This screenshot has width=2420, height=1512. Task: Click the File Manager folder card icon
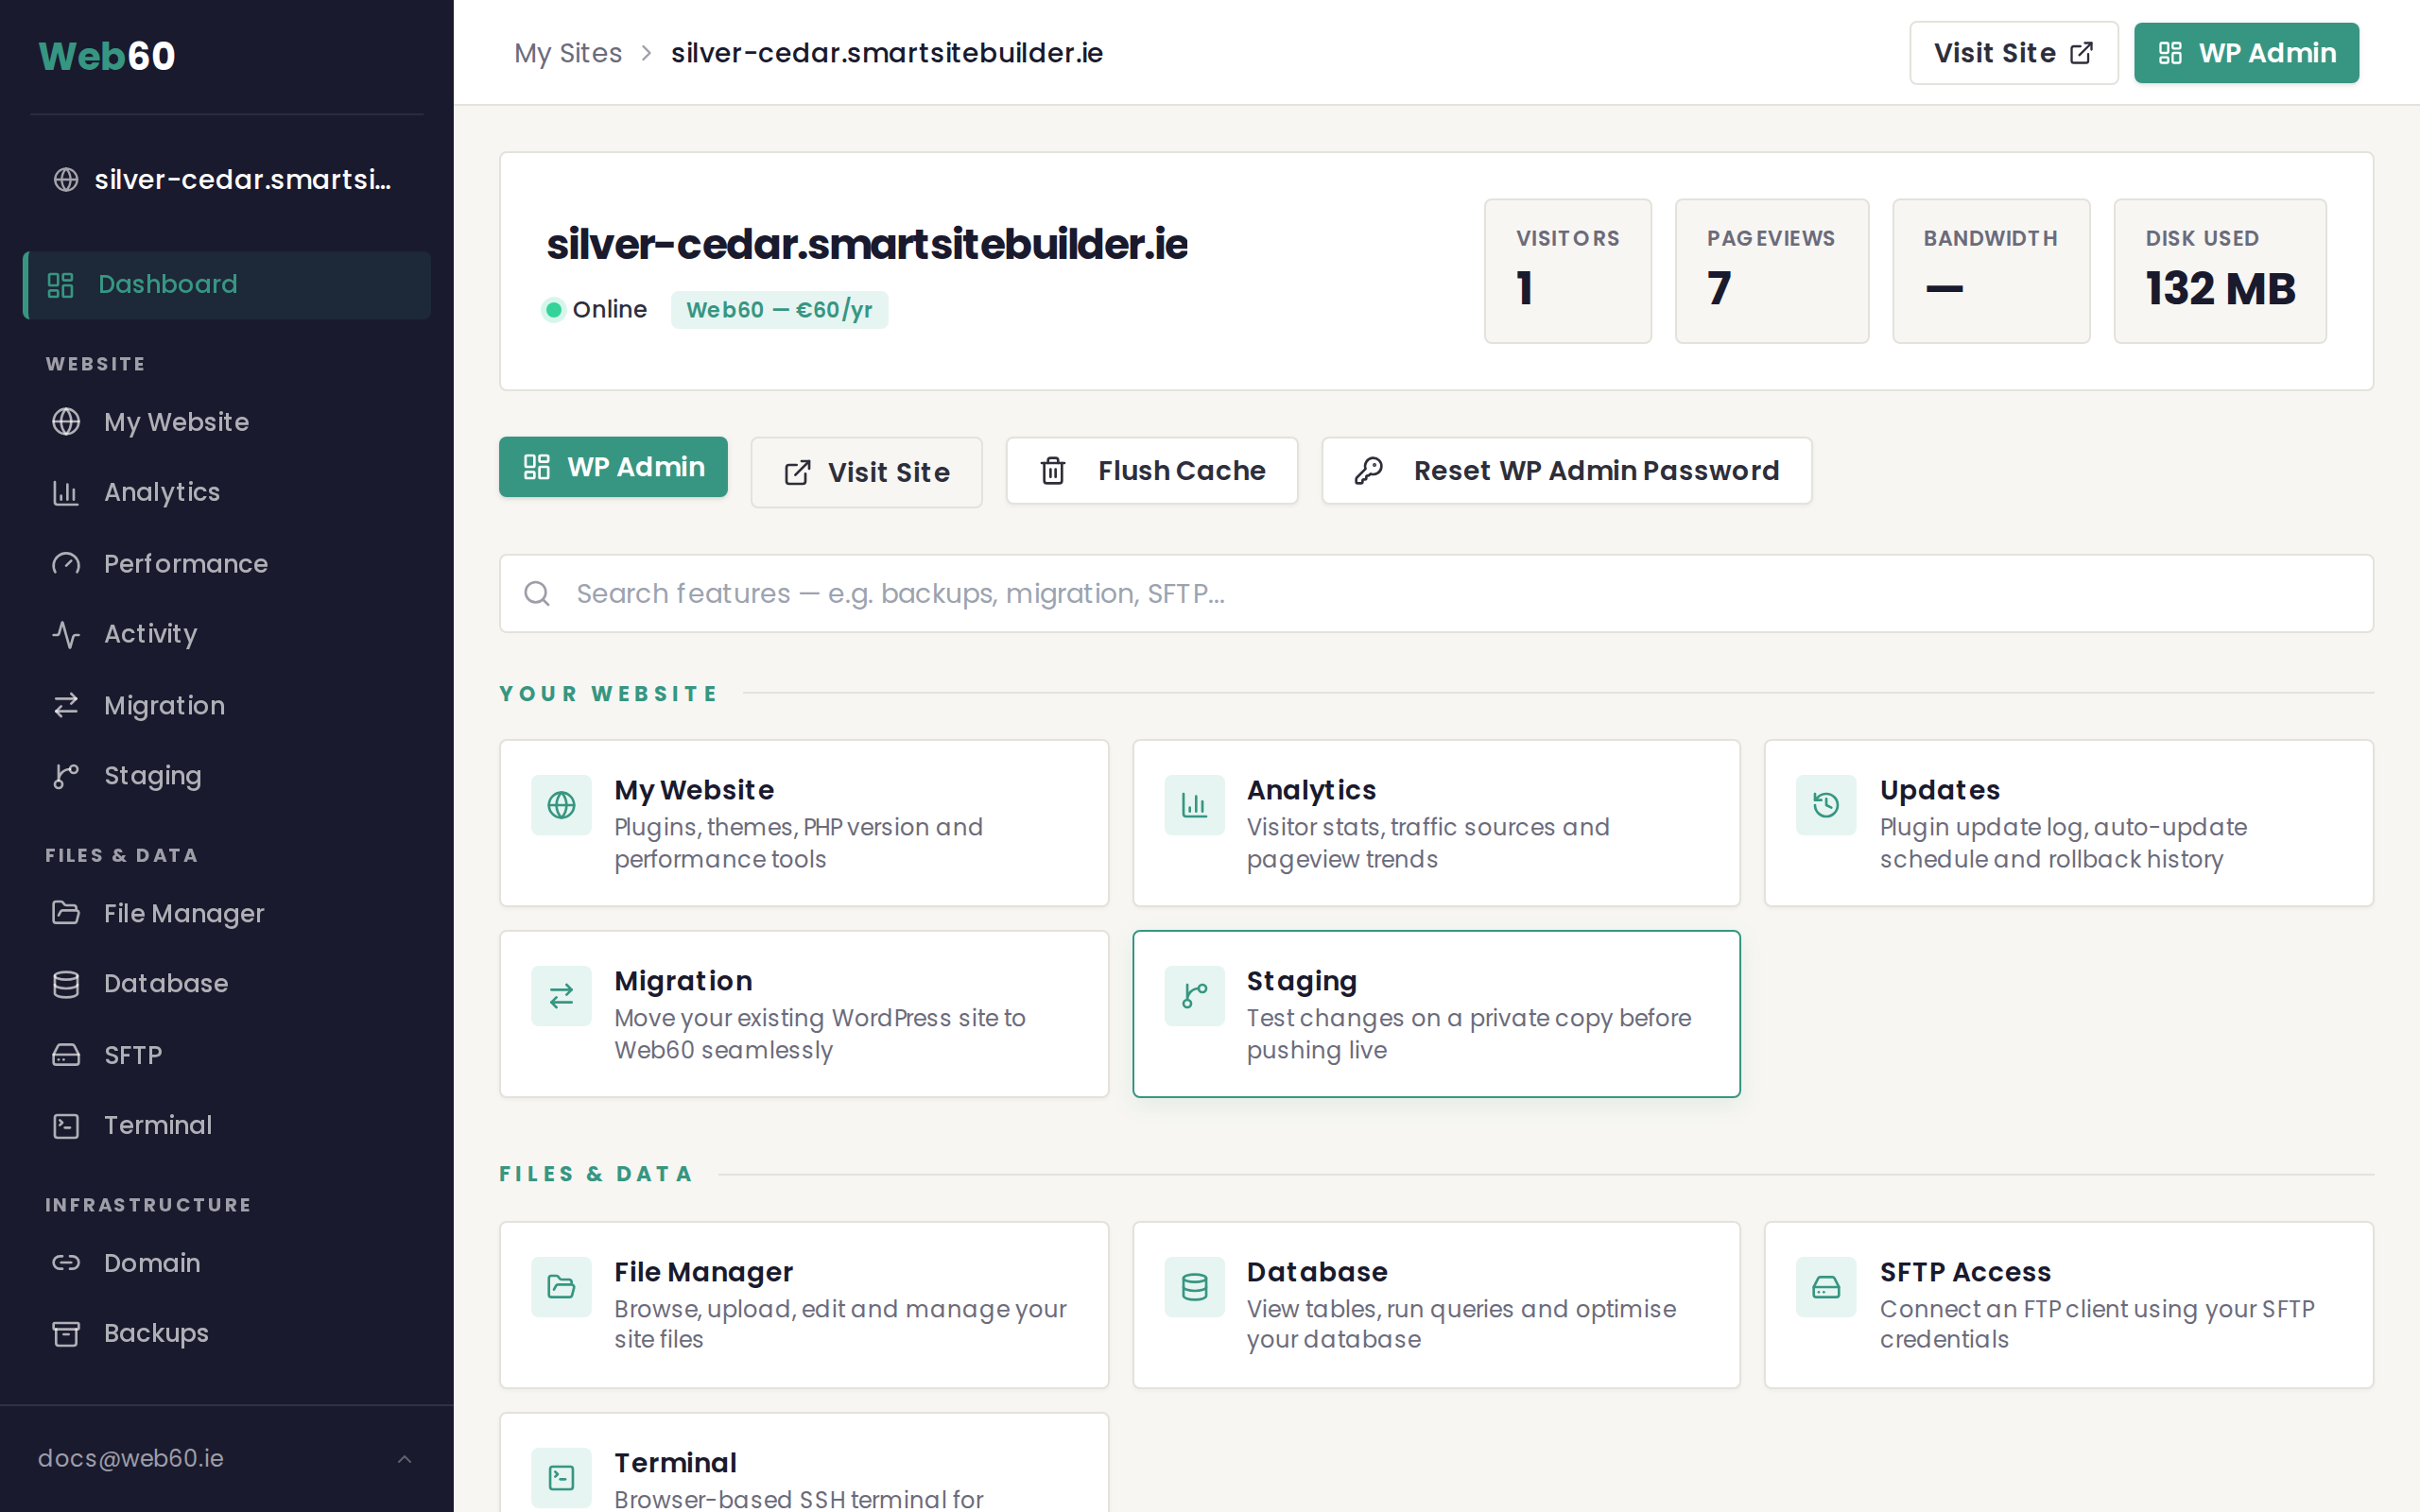tap(561, 1287)
